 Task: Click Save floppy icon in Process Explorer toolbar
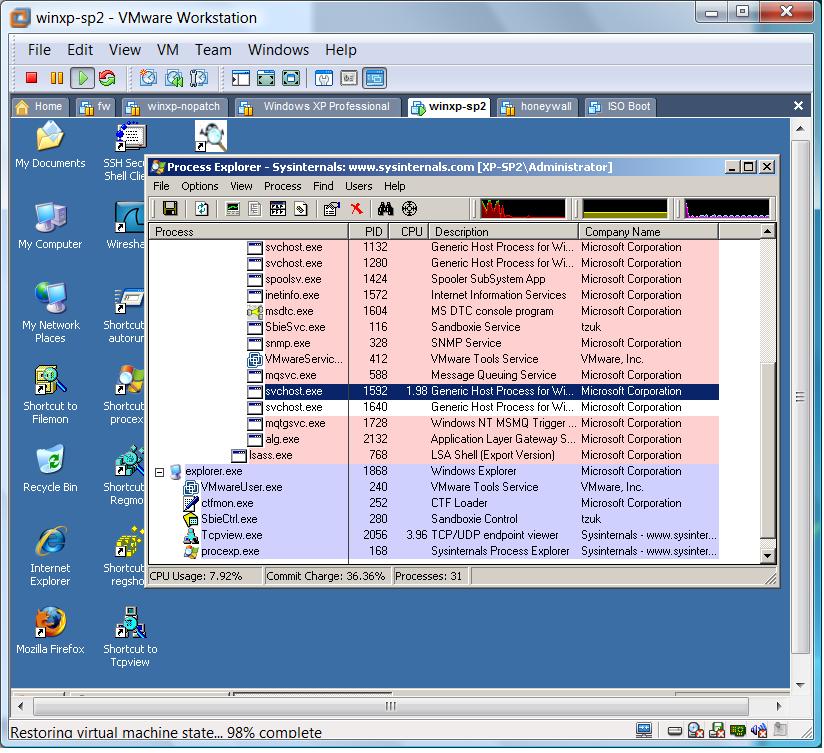[x=170, y=209]
